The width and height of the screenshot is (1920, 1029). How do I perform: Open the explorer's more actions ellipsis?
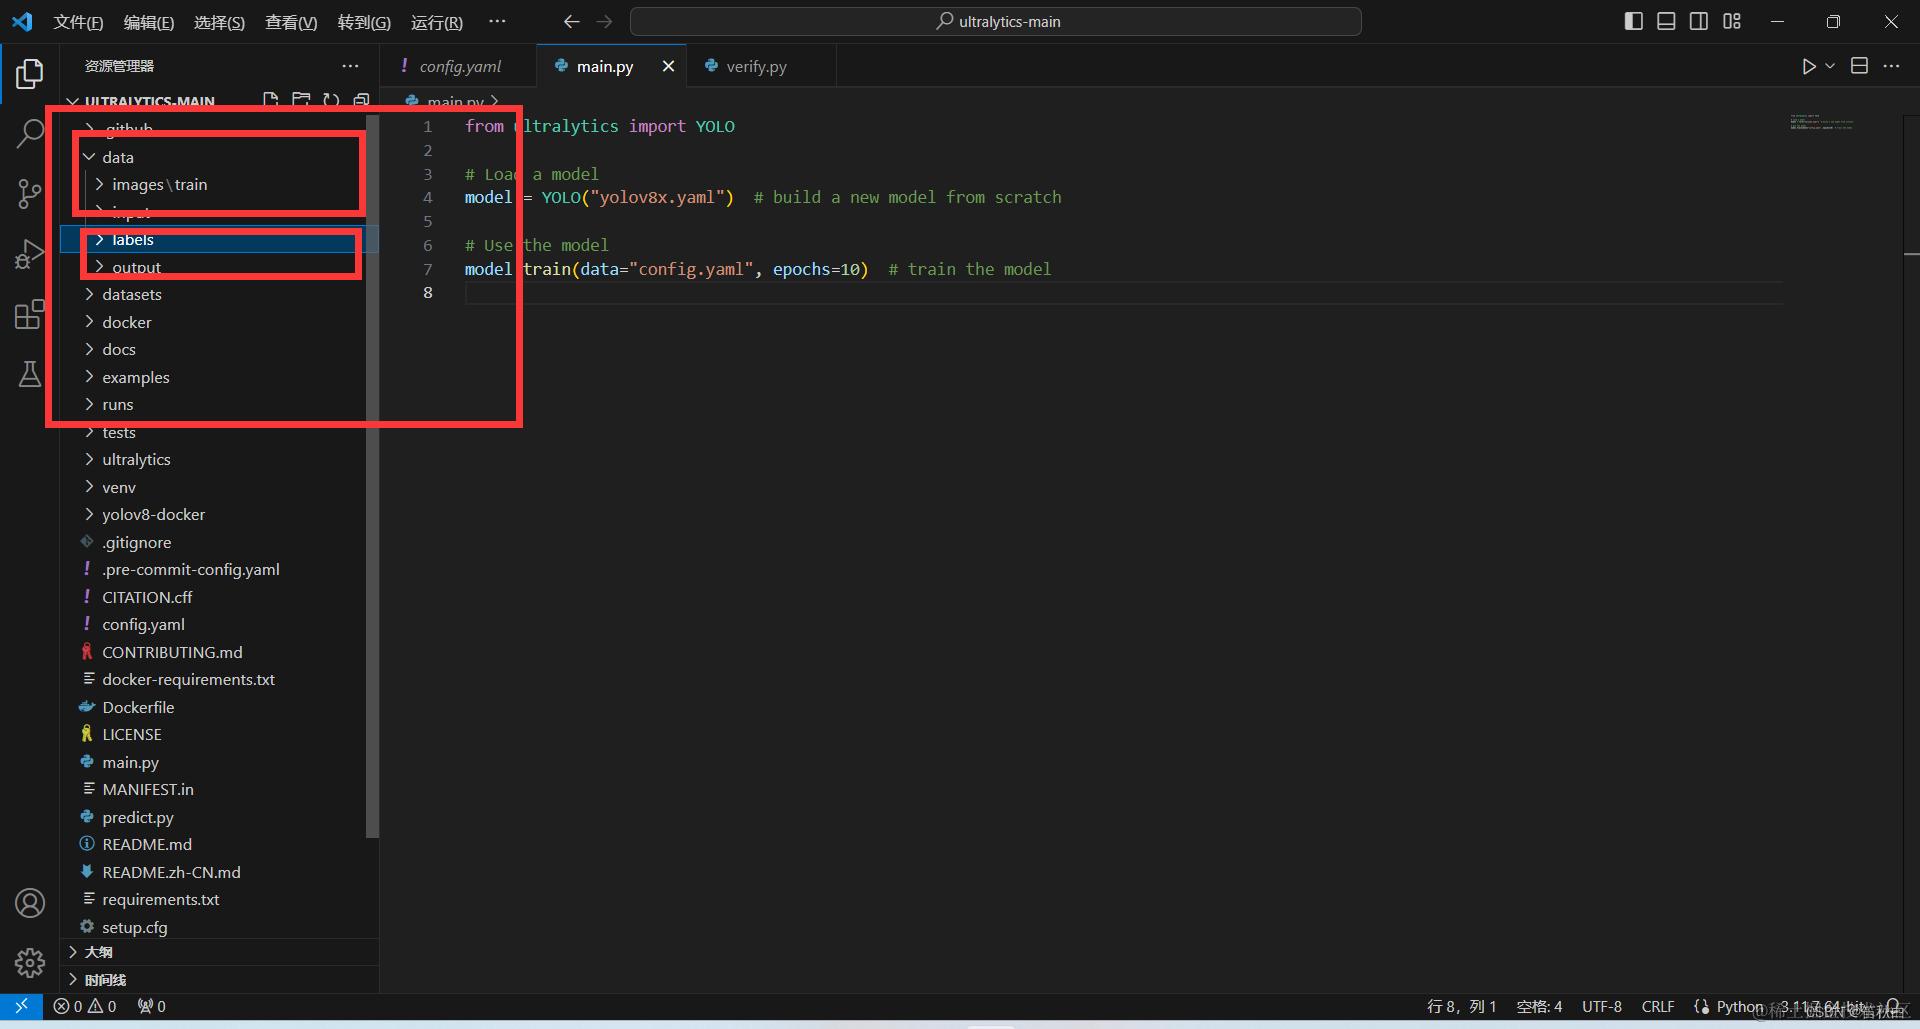(350, 66)
